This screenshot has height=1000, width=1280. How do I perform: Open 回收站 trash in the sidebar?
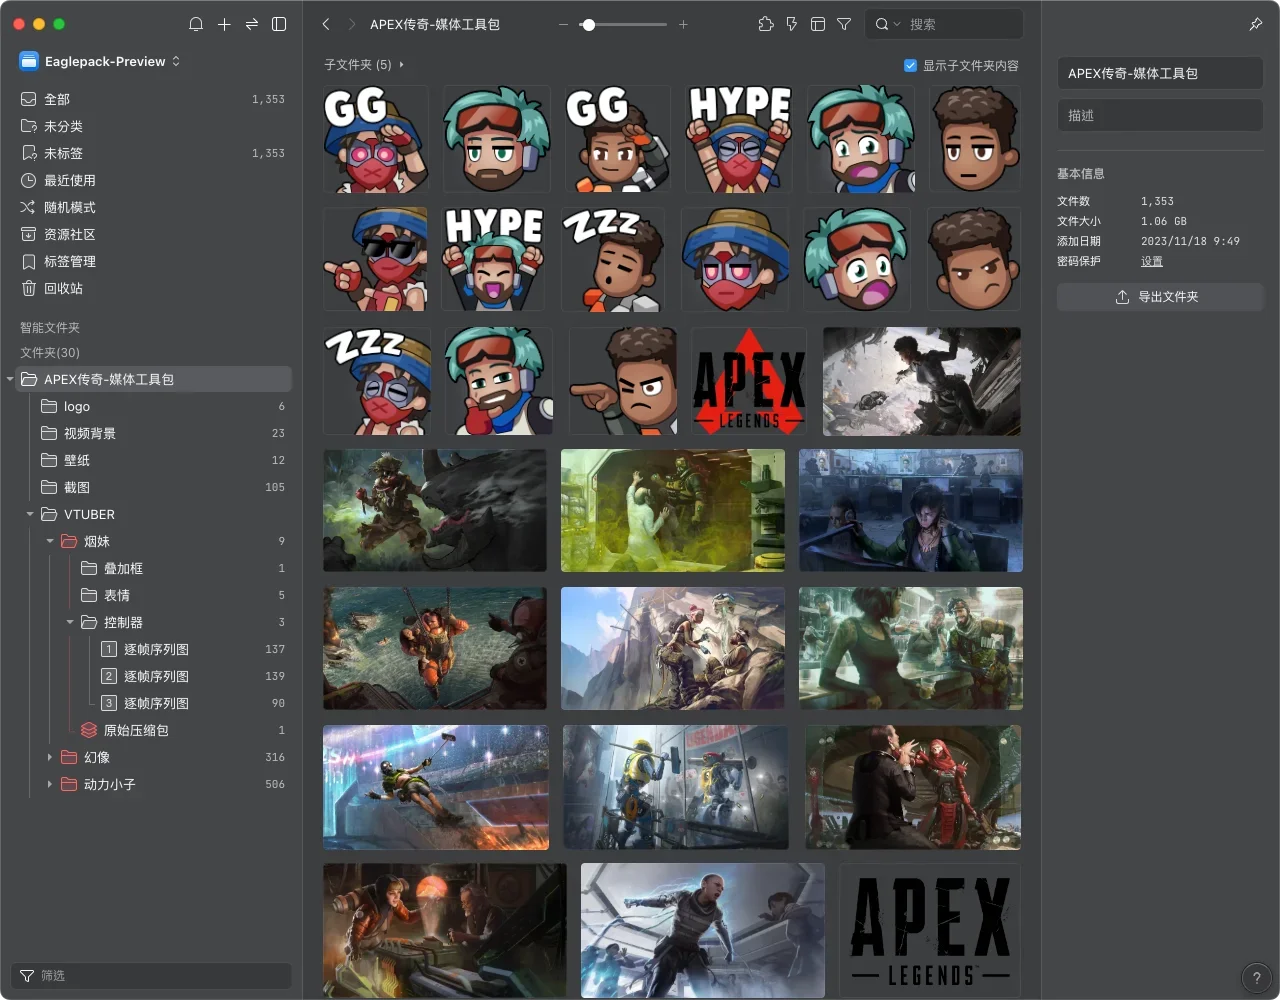pos(152,288)
